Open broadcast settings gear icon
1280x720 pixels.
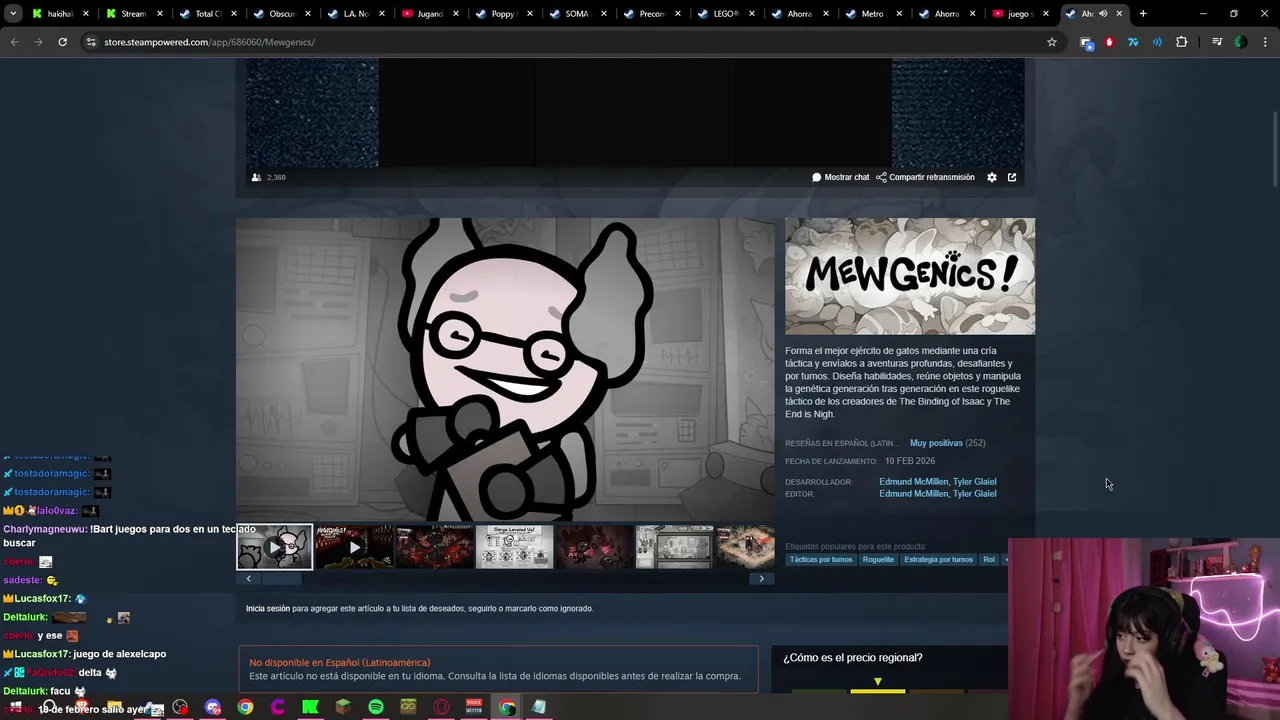pos(991,177)
